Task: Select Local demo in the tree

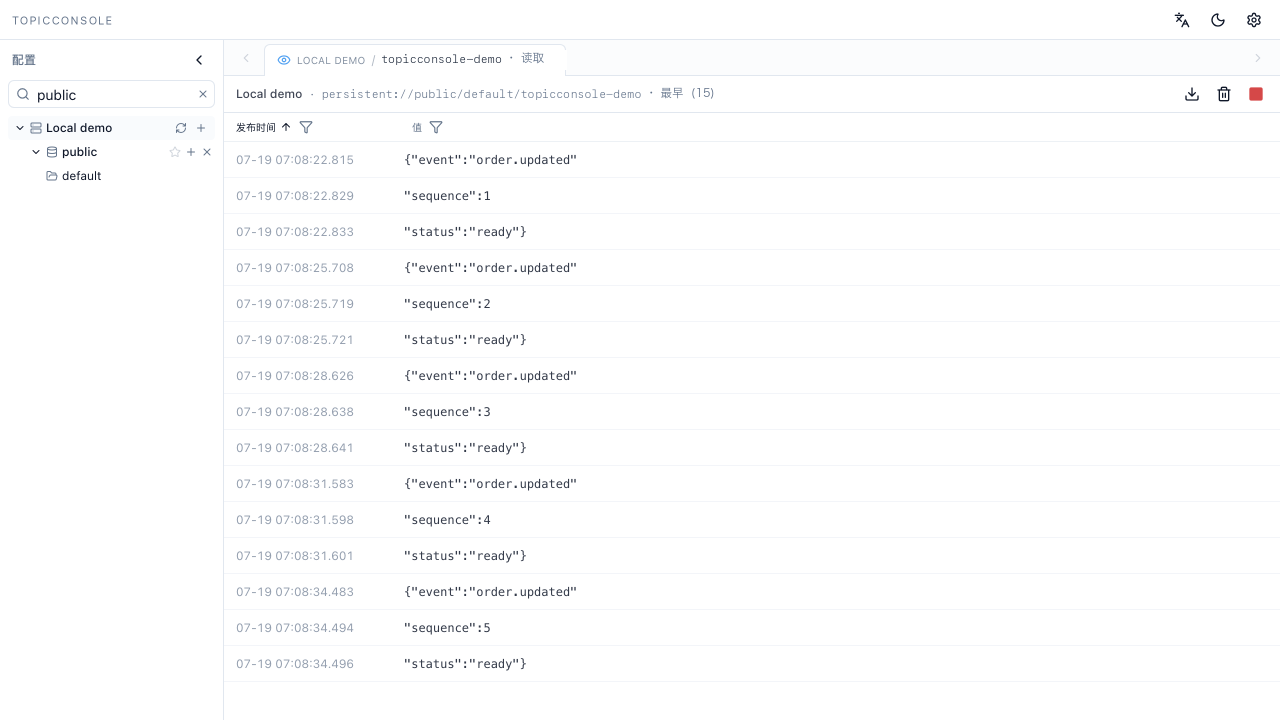Action: [79, 128]
